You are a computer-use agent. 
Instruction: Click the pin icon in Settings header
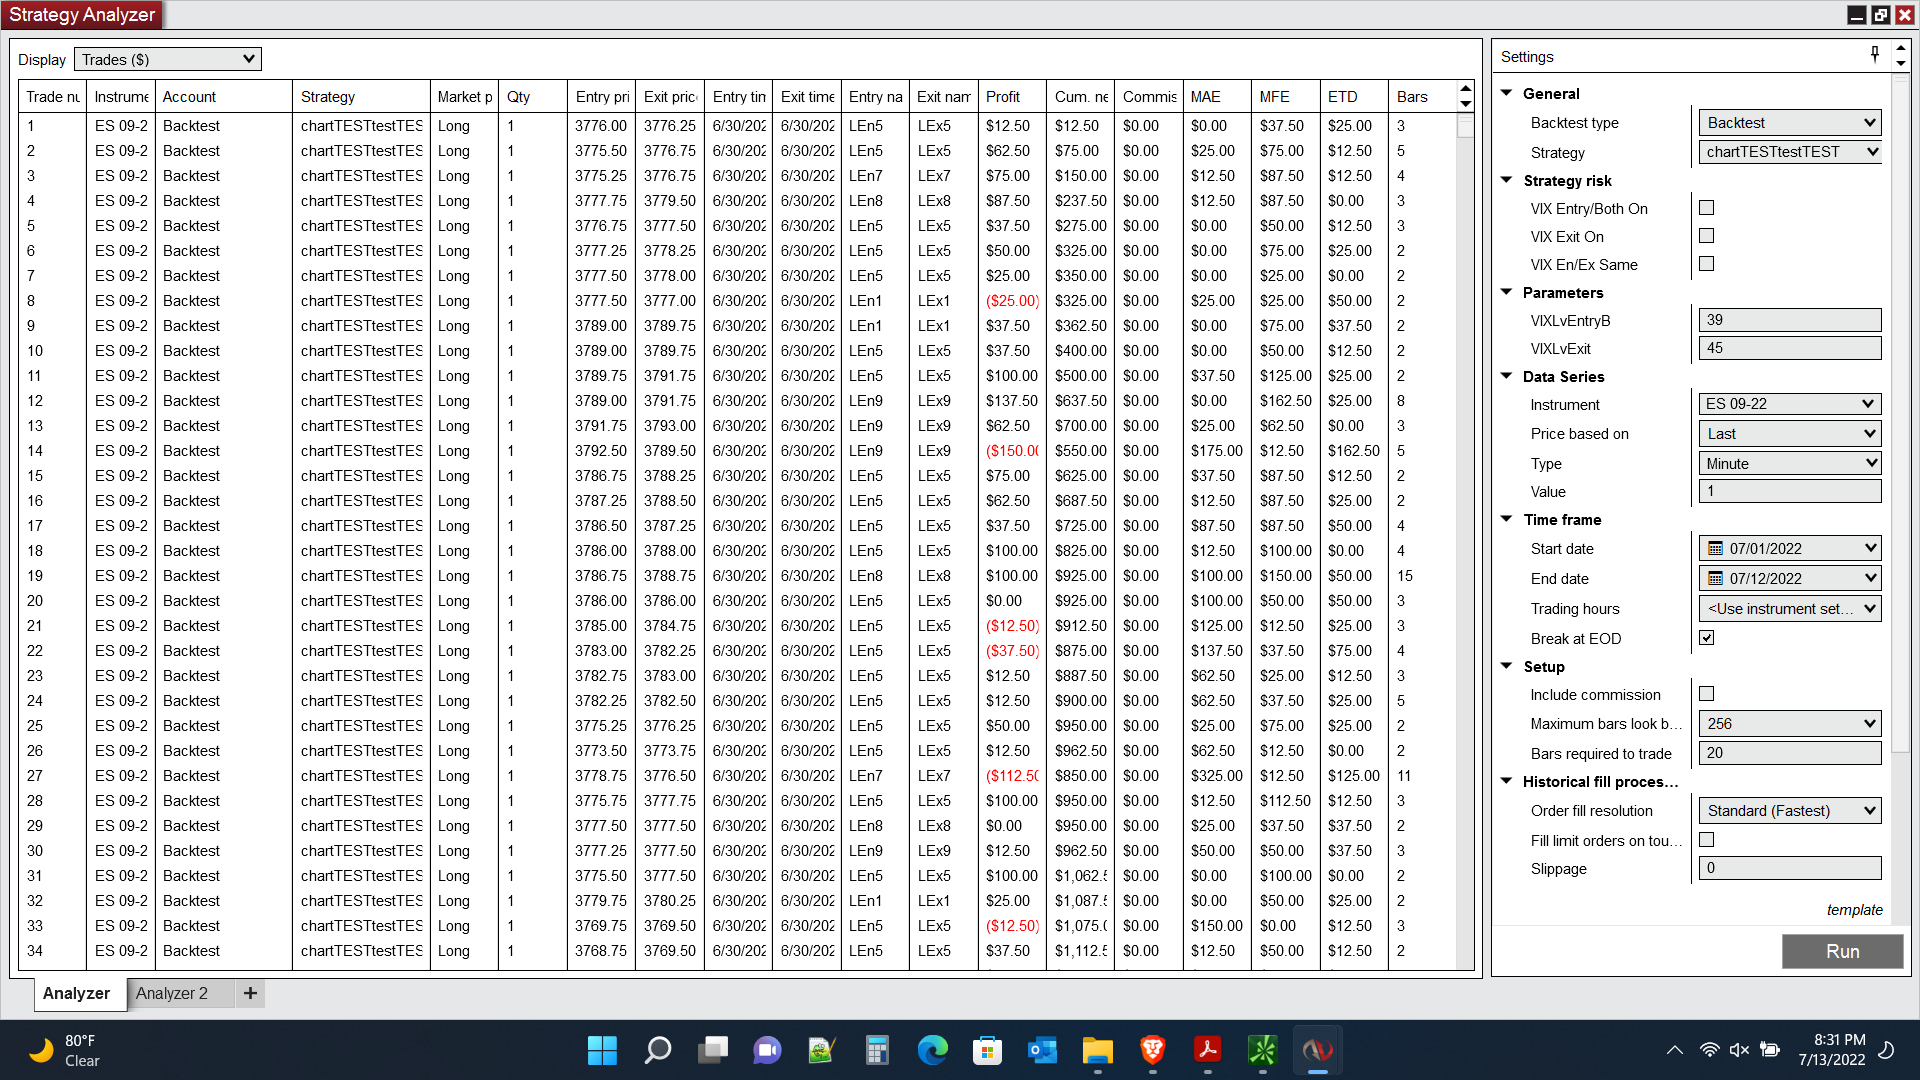click(1874, 54)
